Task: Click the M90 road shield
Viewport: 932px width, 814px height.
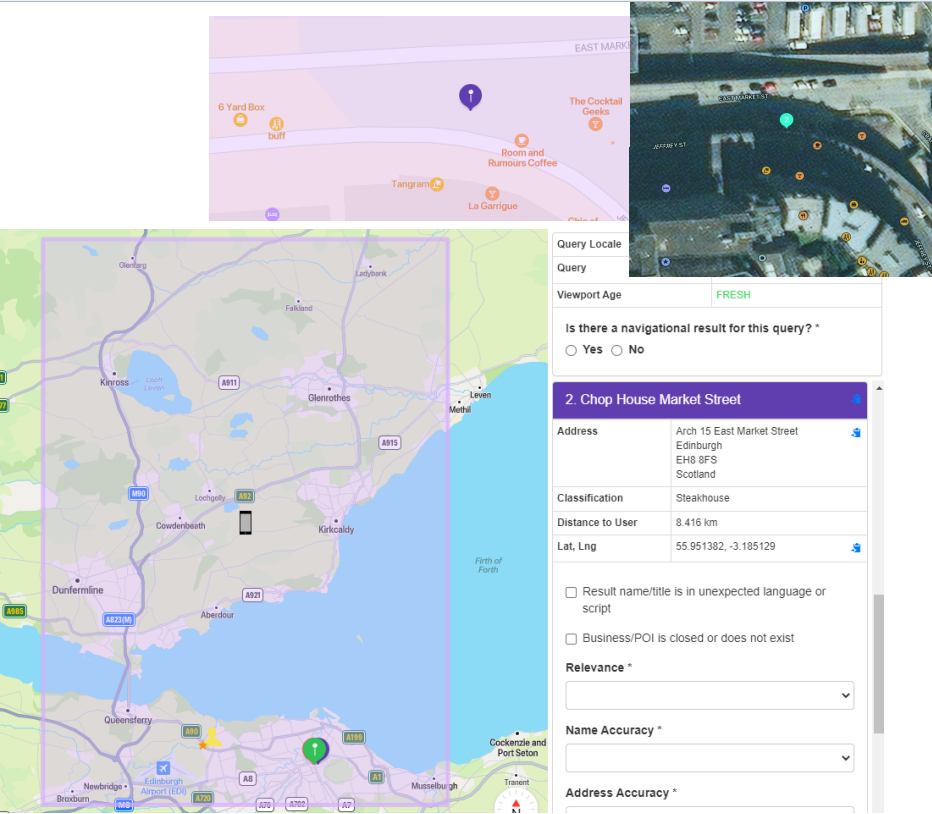Action: click(x=138, y=494)
